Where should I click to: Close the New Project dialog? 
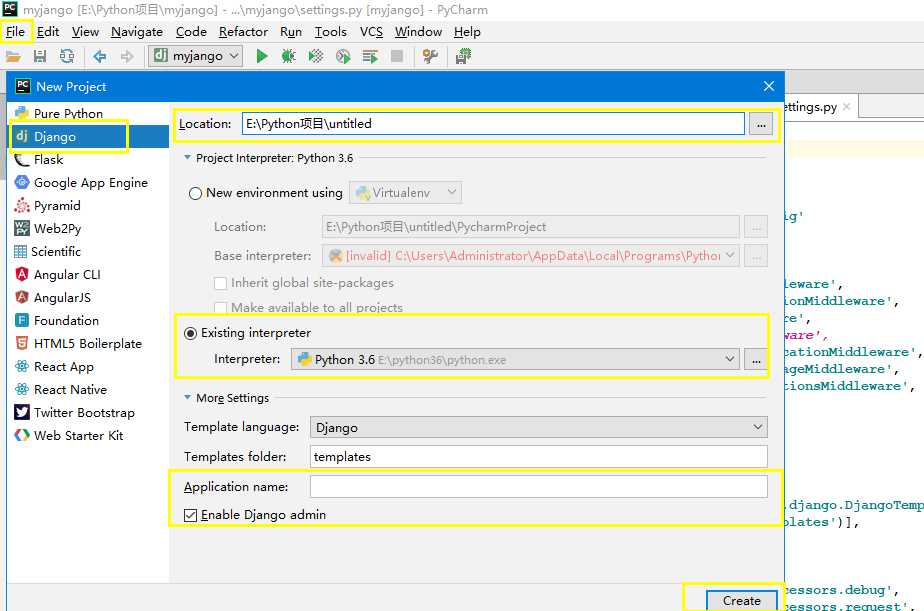(768, 86)
